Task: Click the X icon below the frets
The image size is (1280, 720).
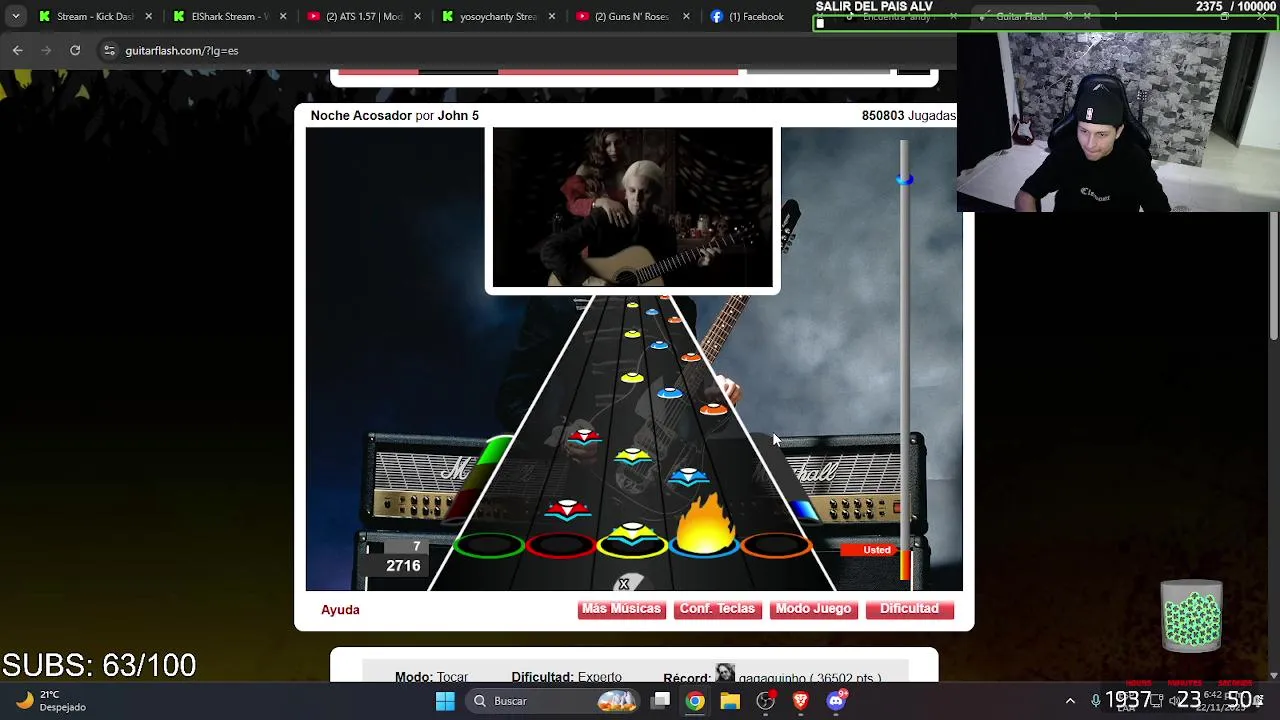Action: (623, 584)
